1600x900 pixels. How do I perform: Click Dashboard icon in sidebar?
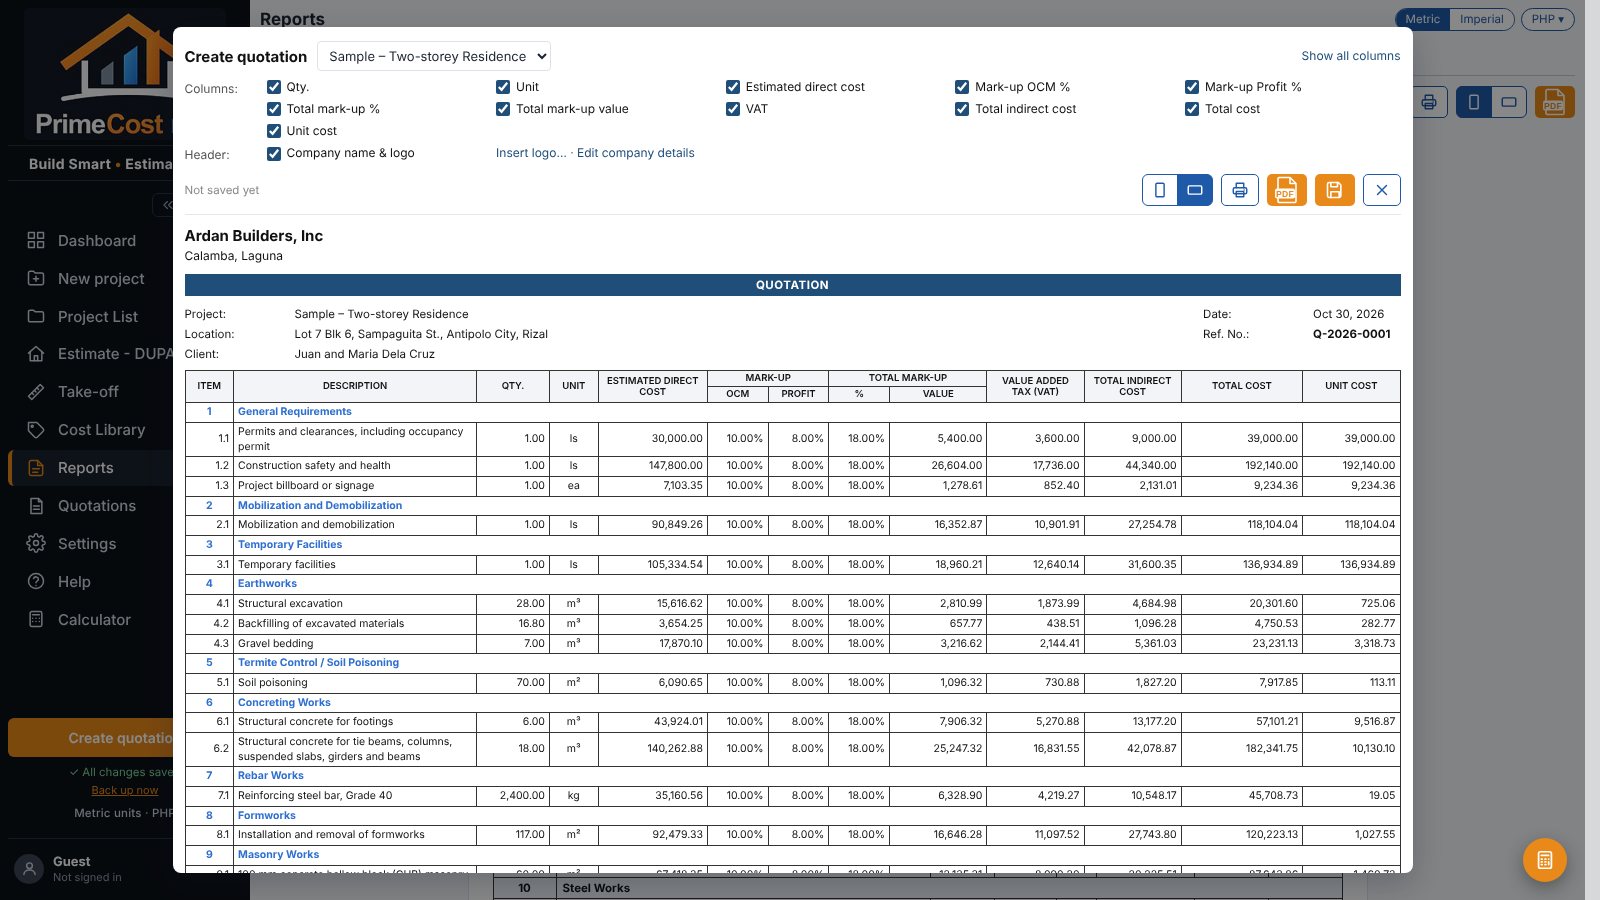(x=36, y=240)
